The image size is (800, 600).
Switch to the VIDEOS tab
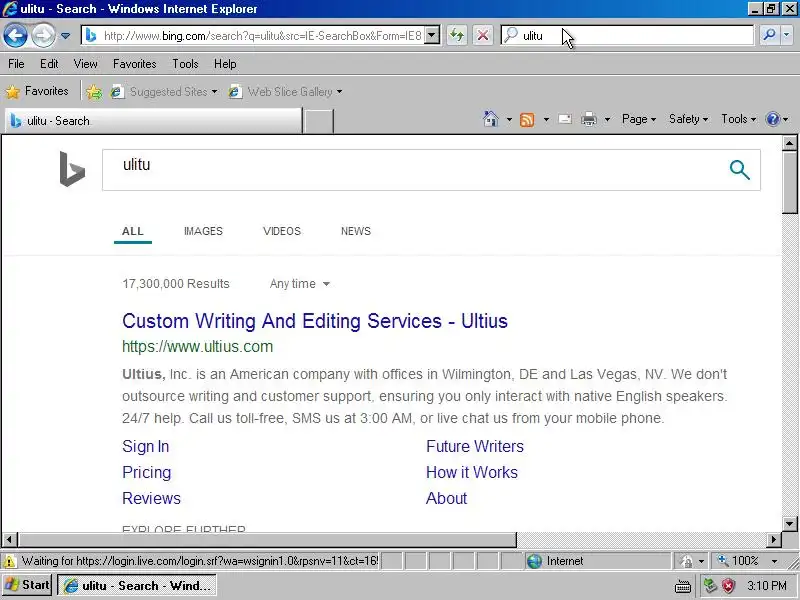(282, 231)
